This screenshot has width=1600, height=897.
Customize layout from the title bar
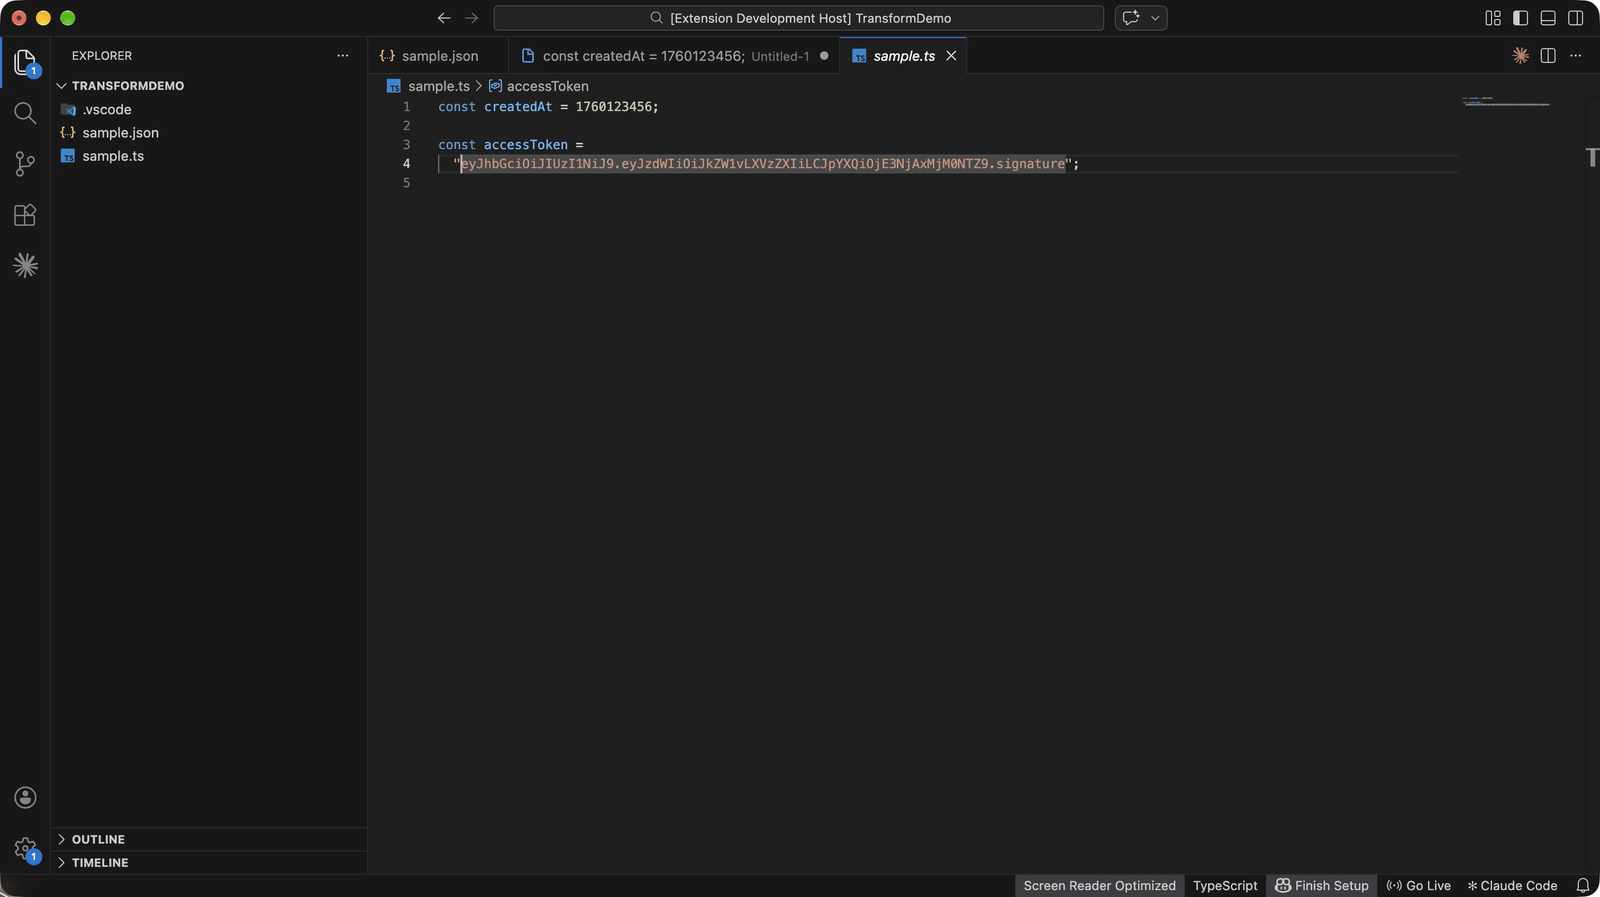click(x=1493, y=18)
